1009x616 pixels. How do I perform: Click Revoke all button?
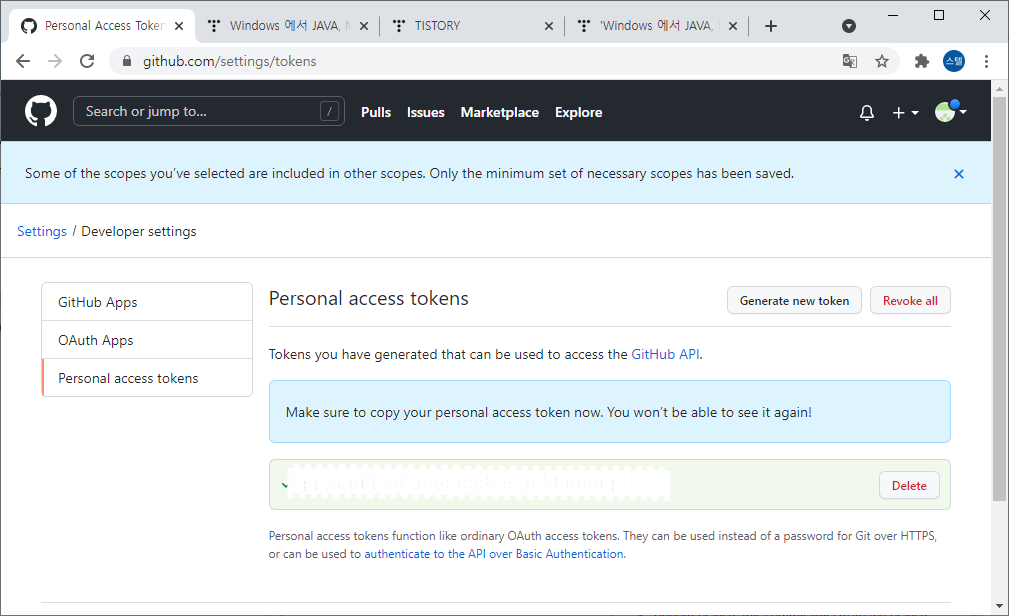tap(910, 301)
